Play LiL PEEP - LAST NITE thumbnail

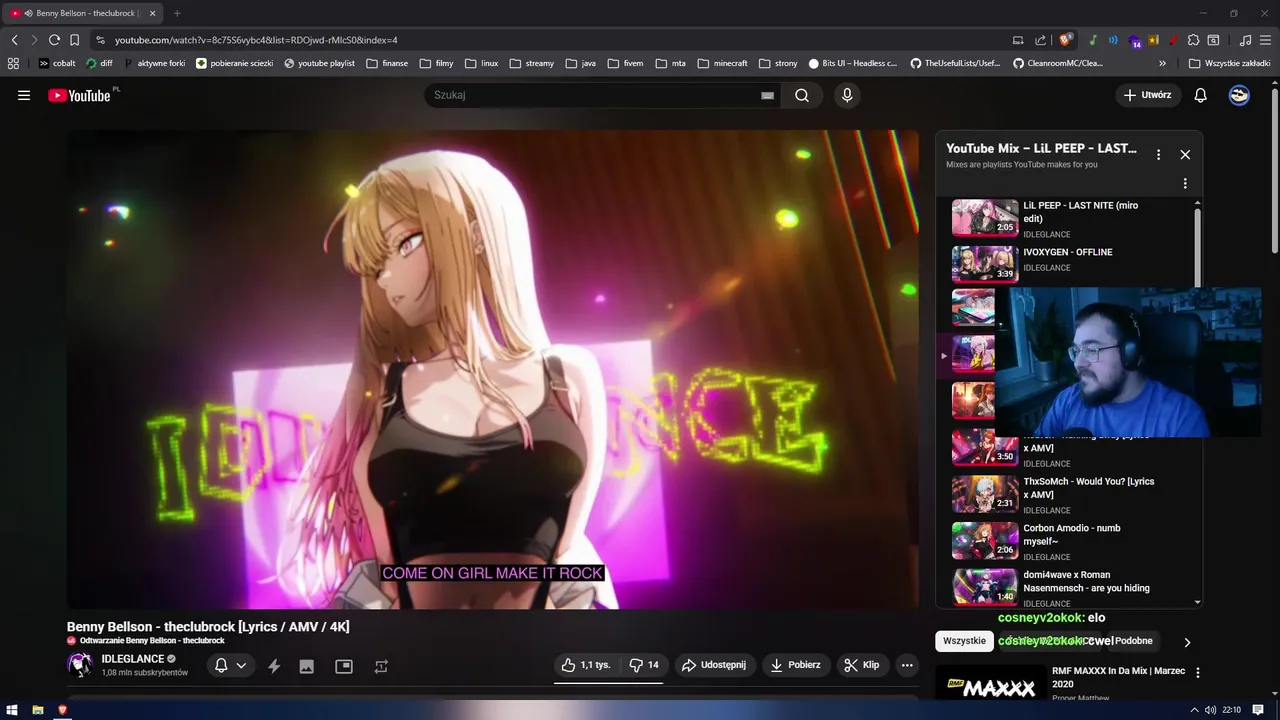point(985,217)
